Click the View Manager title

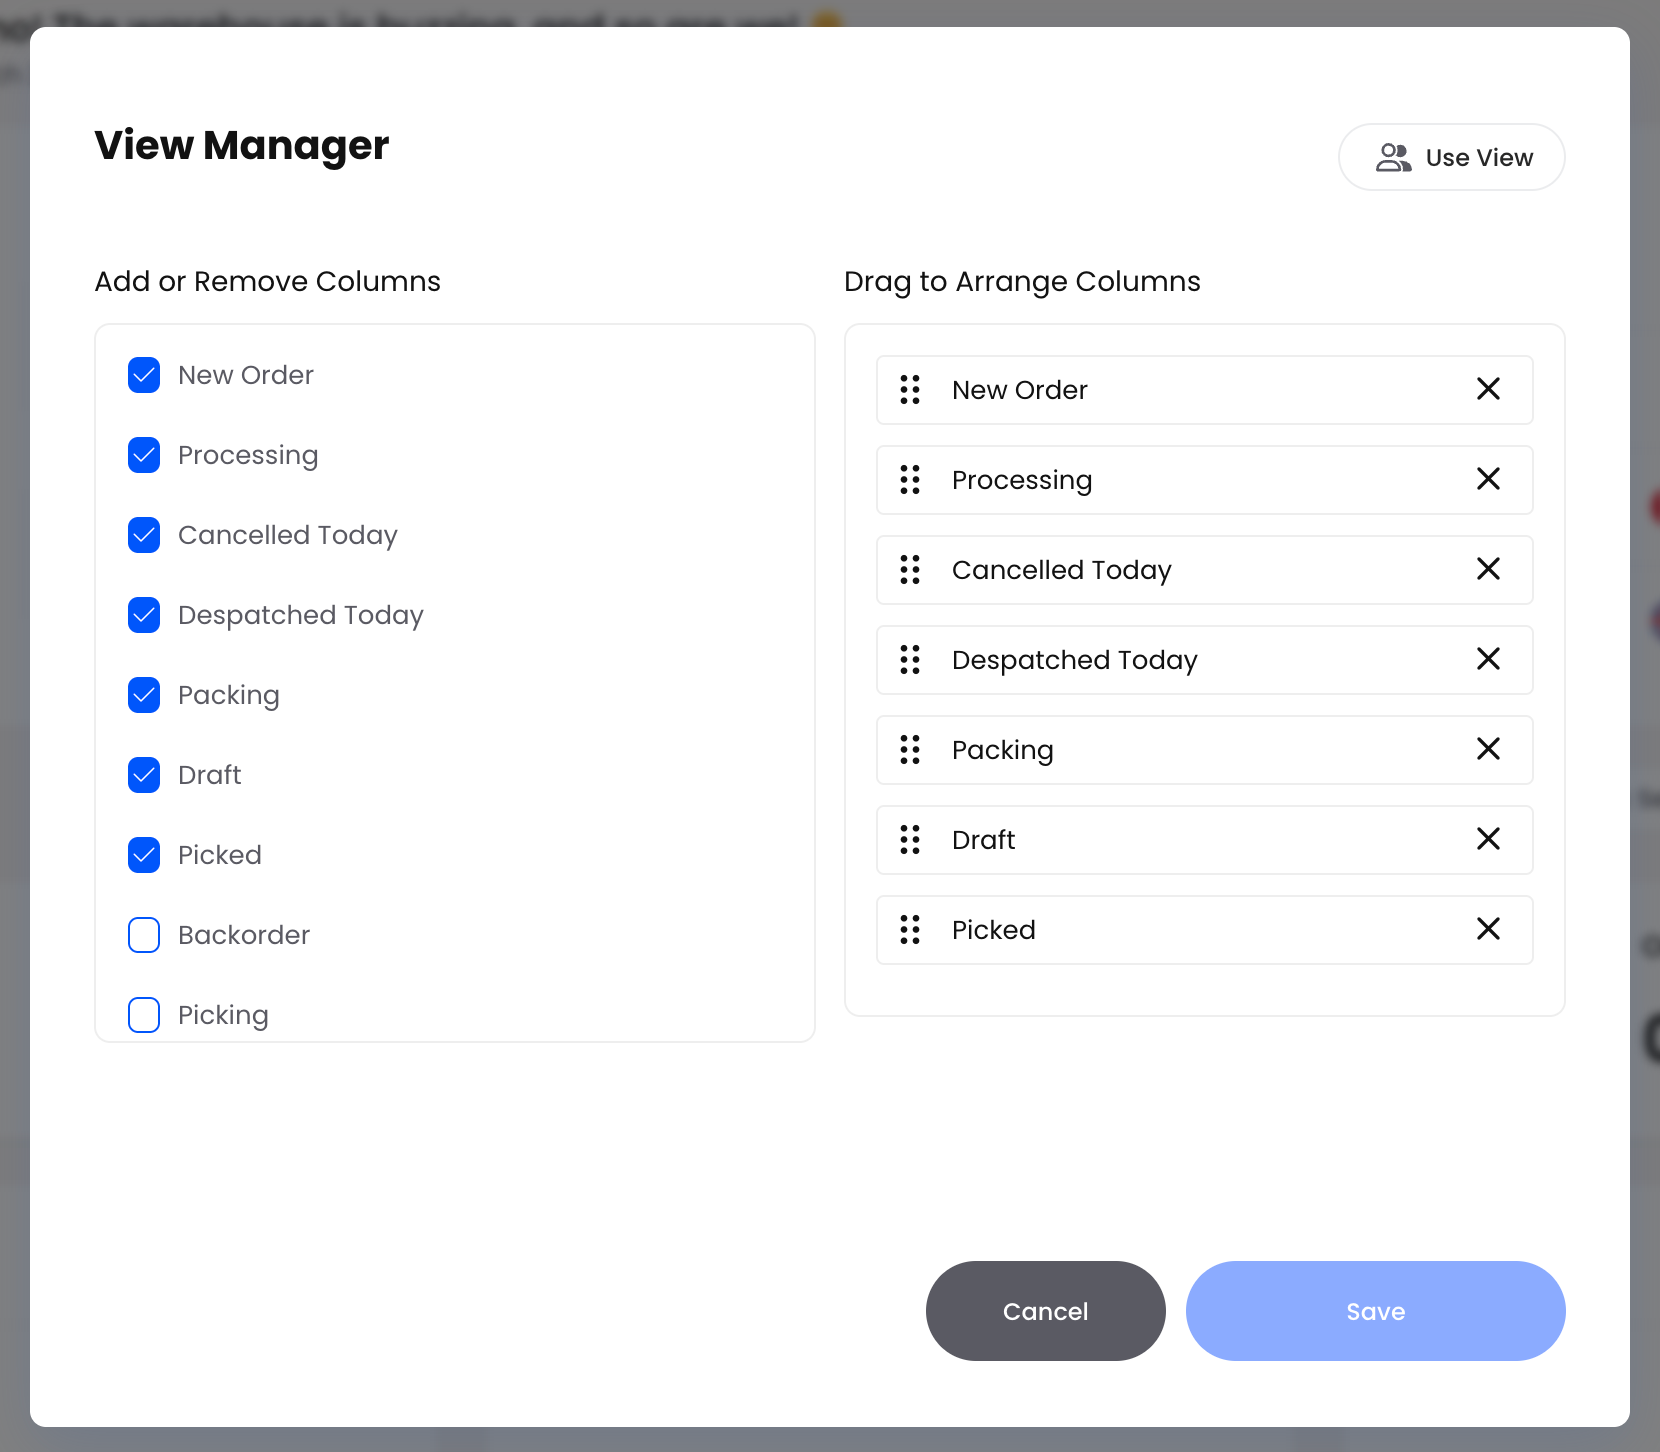point(242,146)
